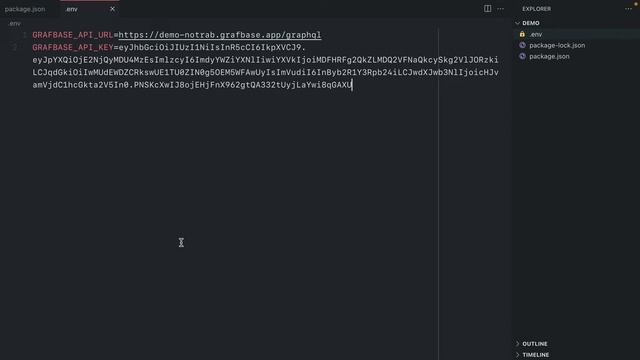Screen dimensions: 640x360
Task: Split the editor to the right
Action: [x=487, y=9]
